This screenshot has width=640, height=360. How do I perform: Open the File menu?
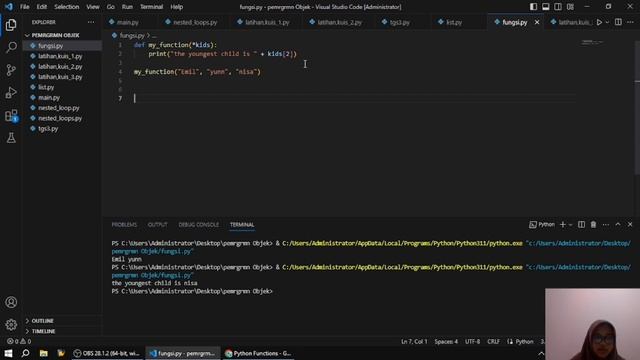click(x=24, y=7)
